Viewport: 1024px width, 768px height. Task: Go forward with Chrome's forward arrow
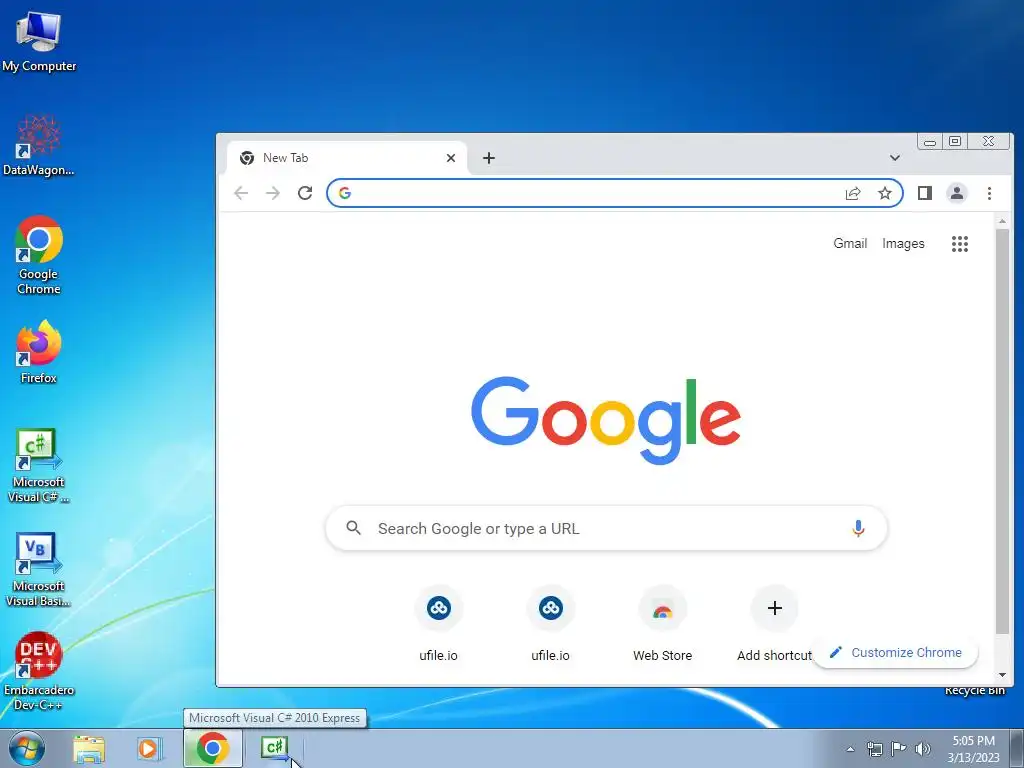[x=273, y=193]
